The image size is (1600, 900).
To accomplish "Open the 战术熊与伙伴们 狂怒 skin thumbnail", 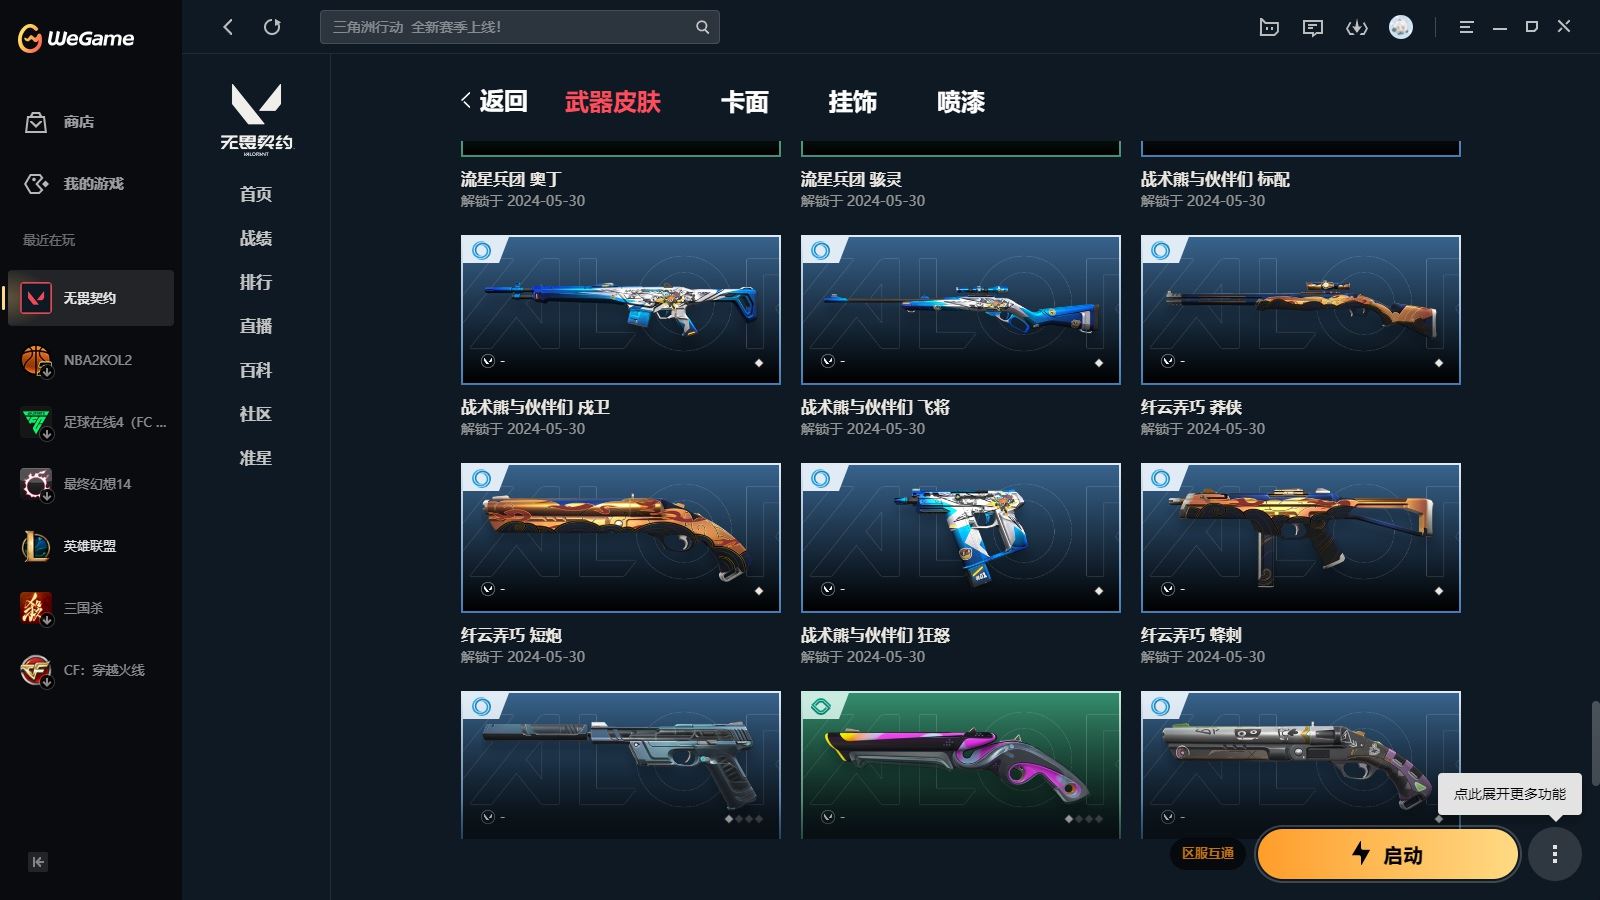I will pos(961,538).
